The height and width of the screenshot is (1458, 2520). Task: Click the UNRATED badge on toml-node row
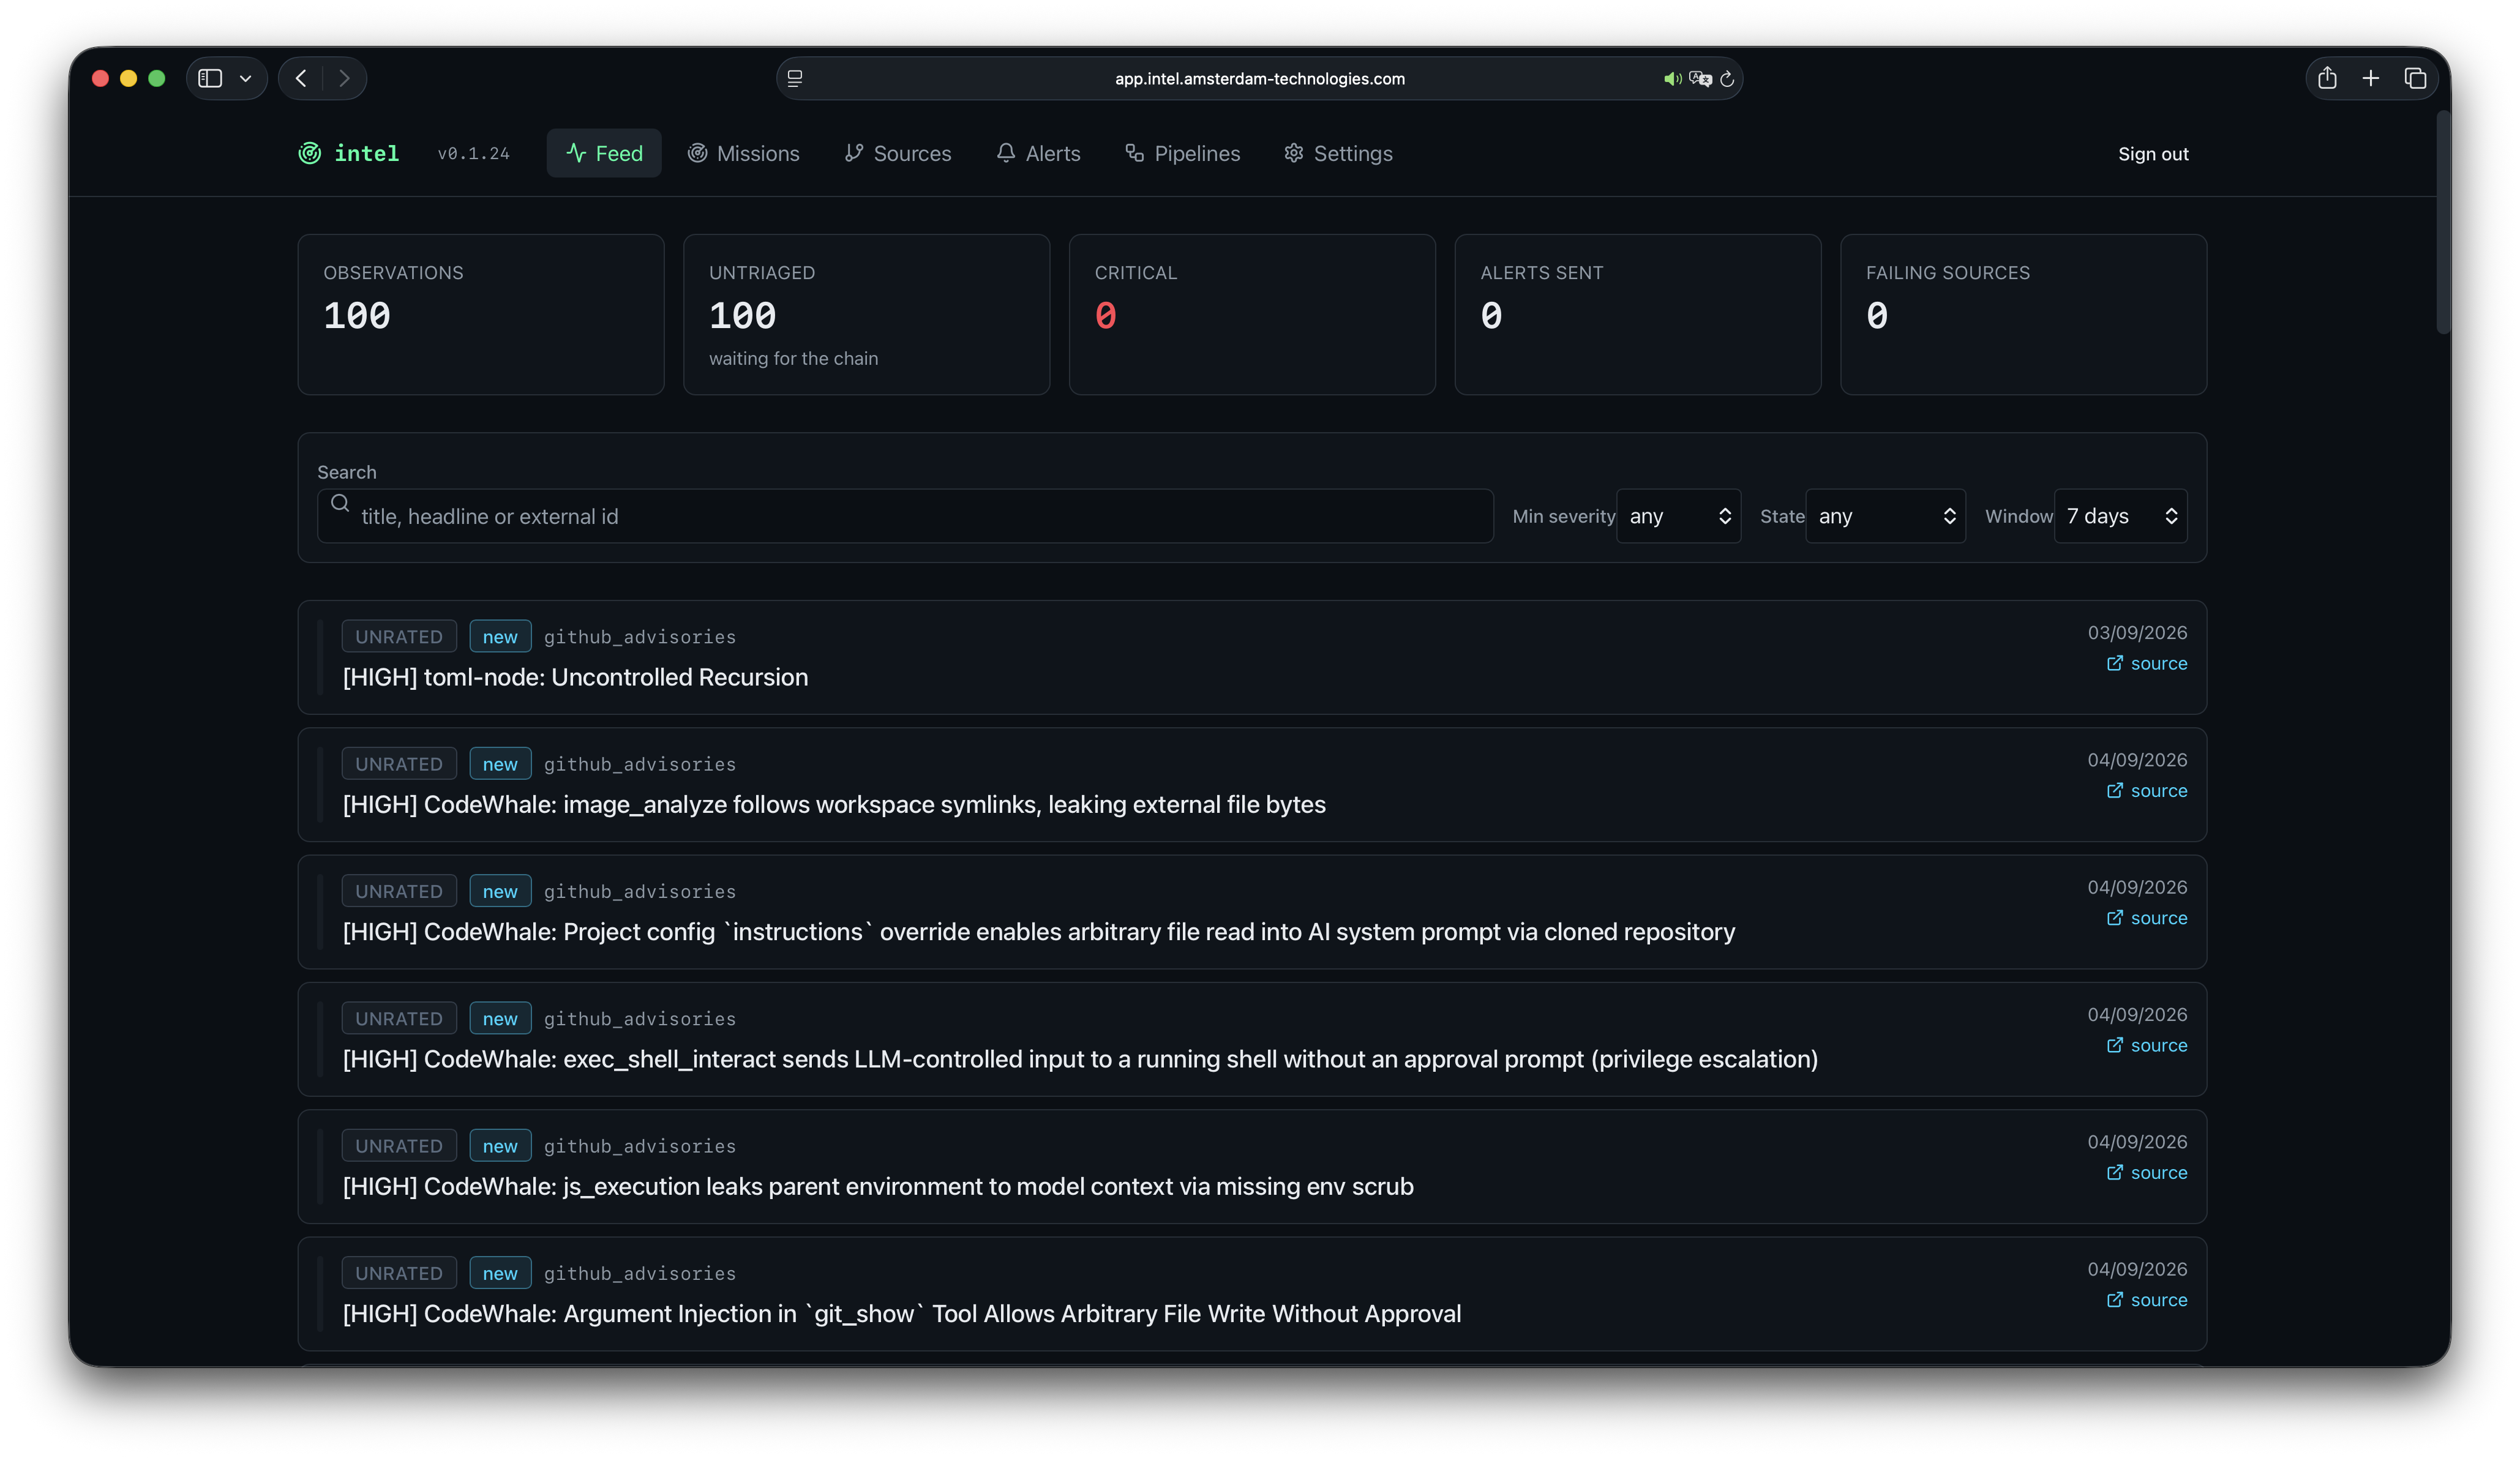point(399,637)
